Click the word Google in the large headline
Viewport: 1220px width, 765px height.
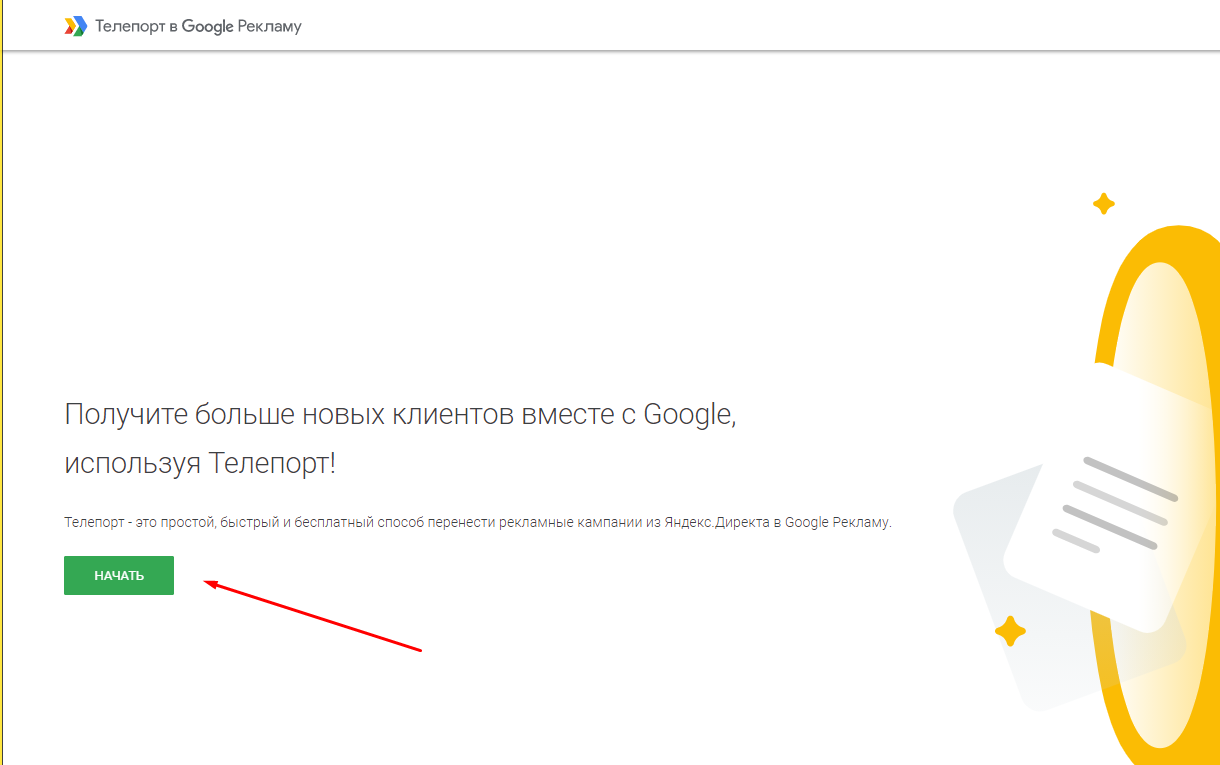(688, 414)
